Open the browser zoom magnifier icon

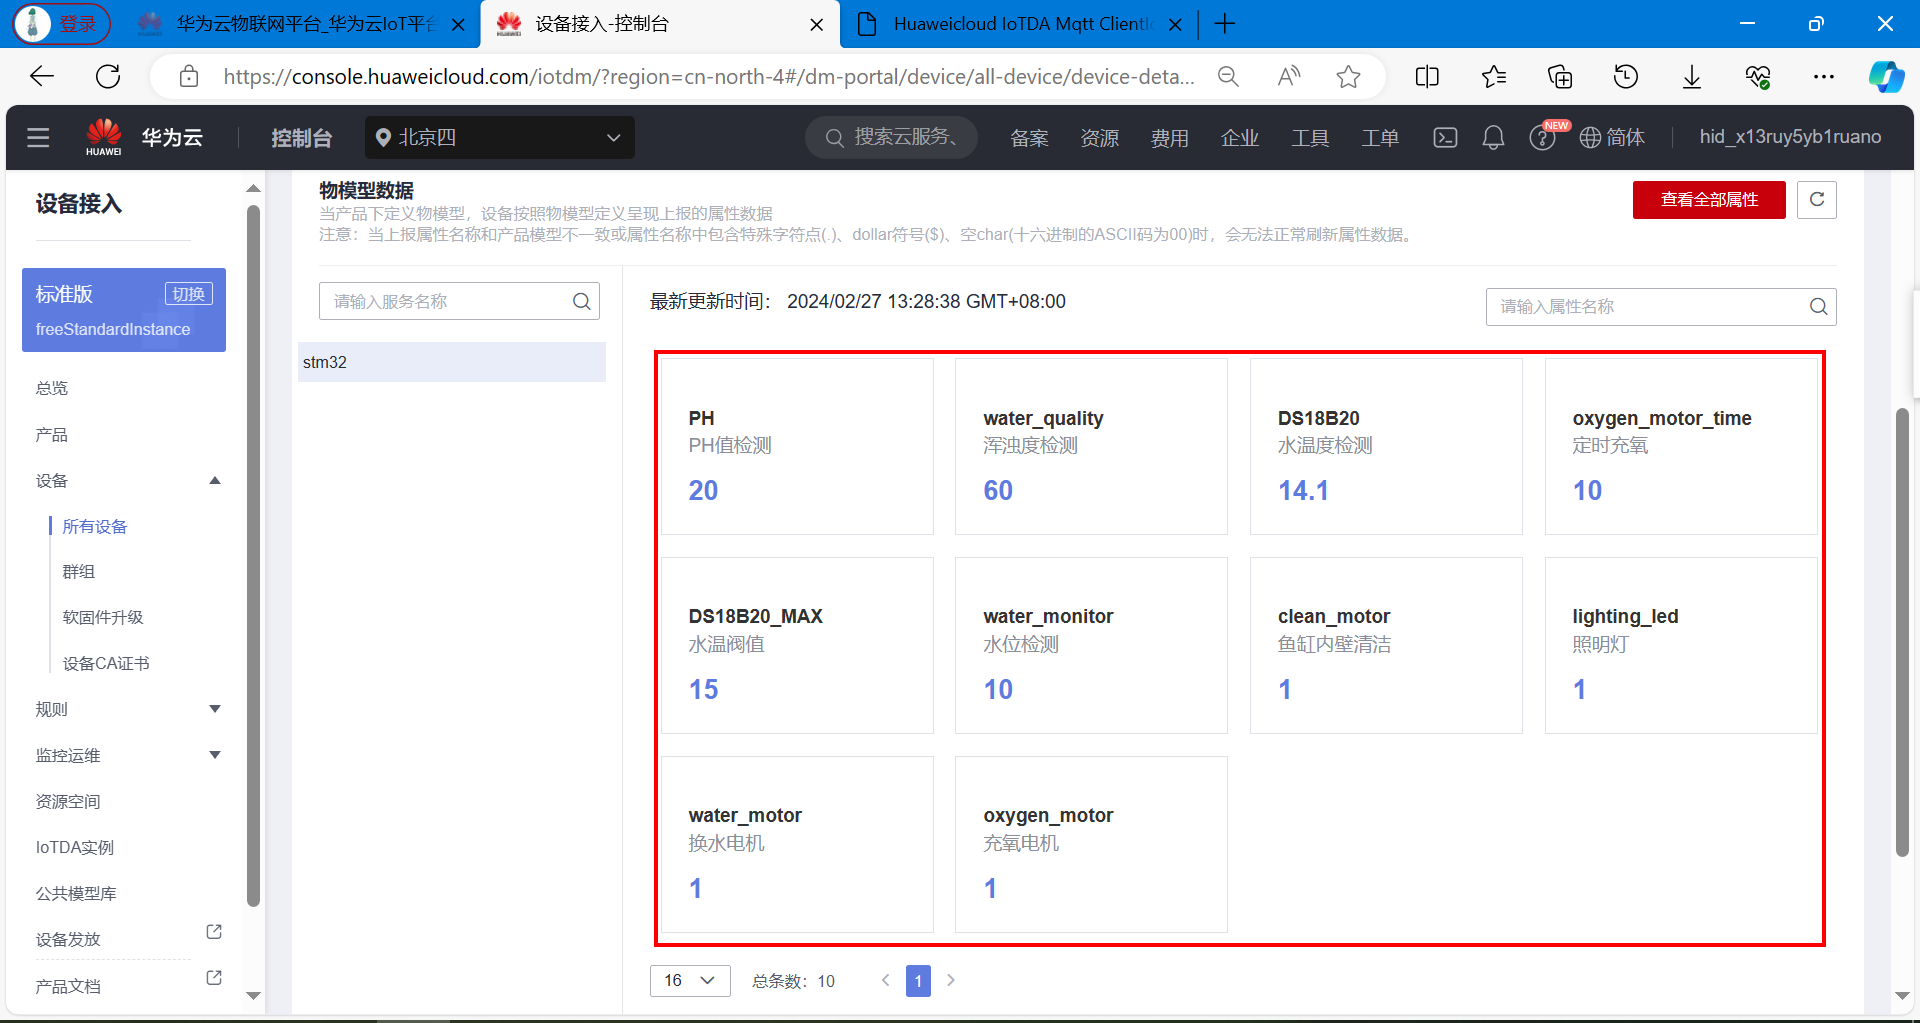1228,77
